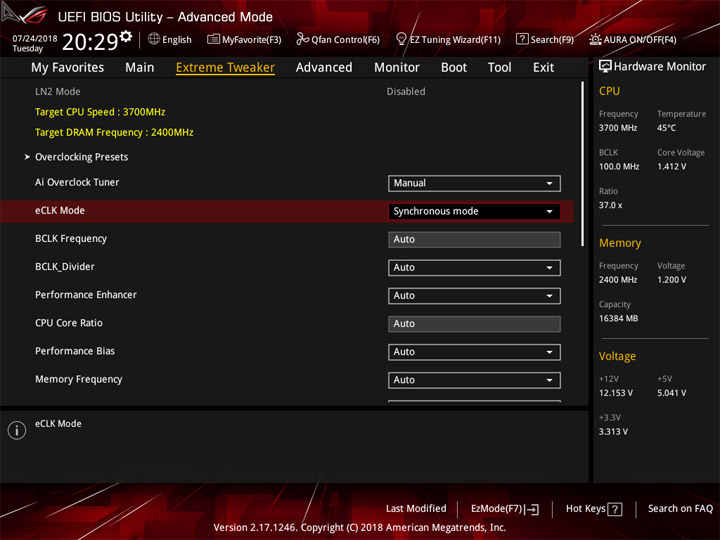Click the Performance Enhancer label

[86, 295]
